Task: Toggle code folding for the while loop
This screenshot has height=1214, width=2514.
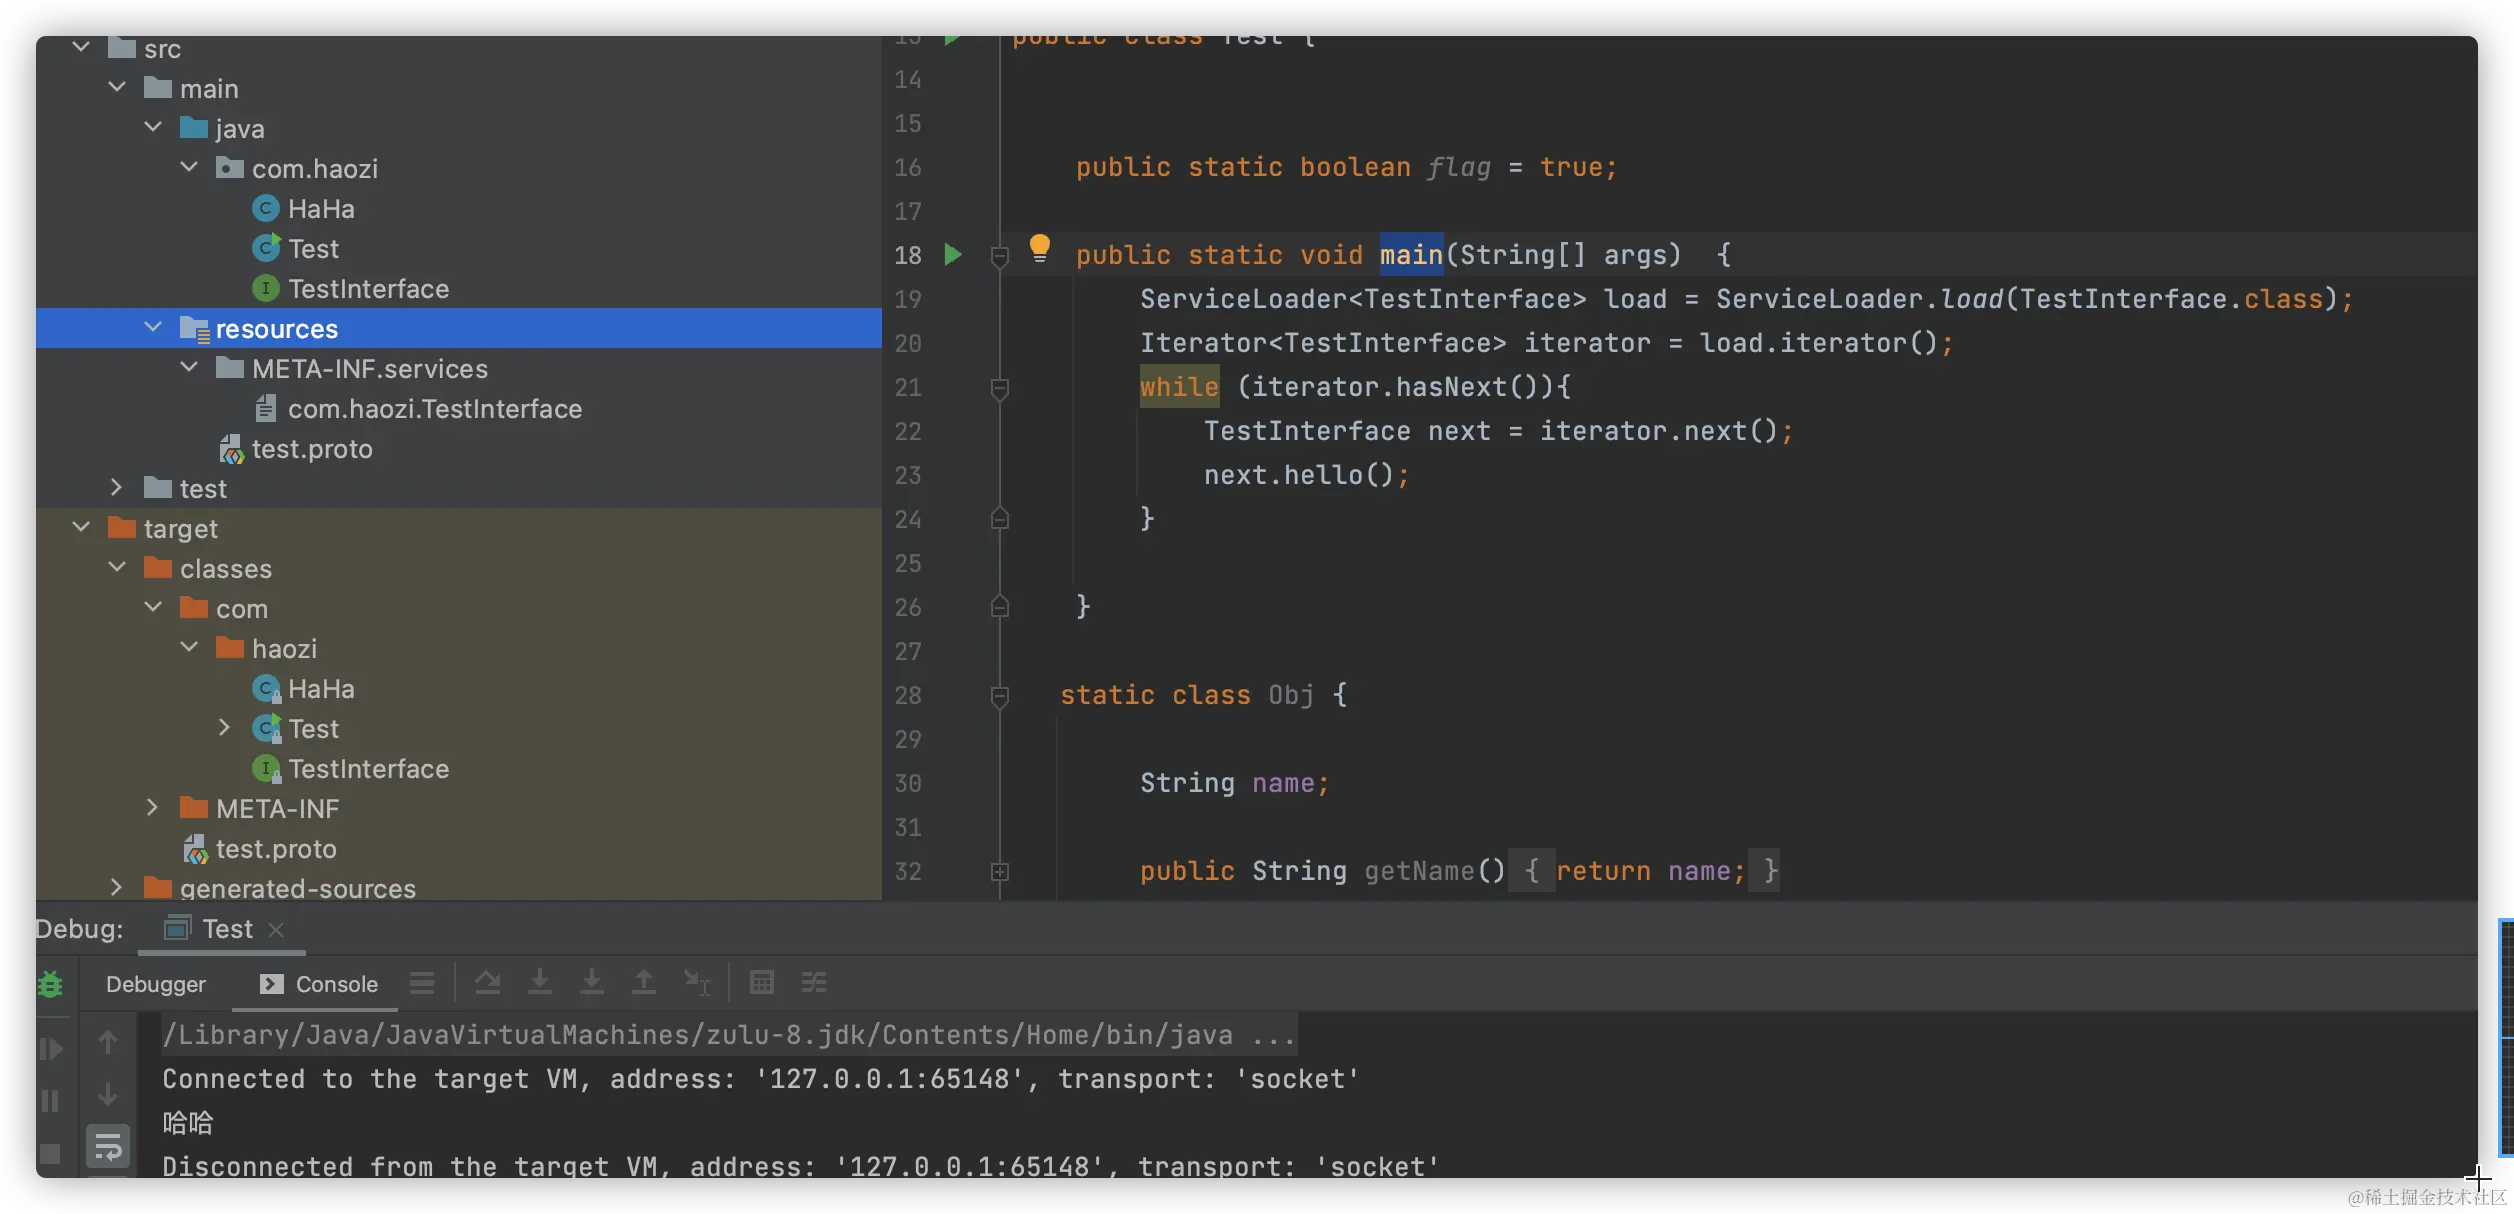Action: tap(999, 387)
